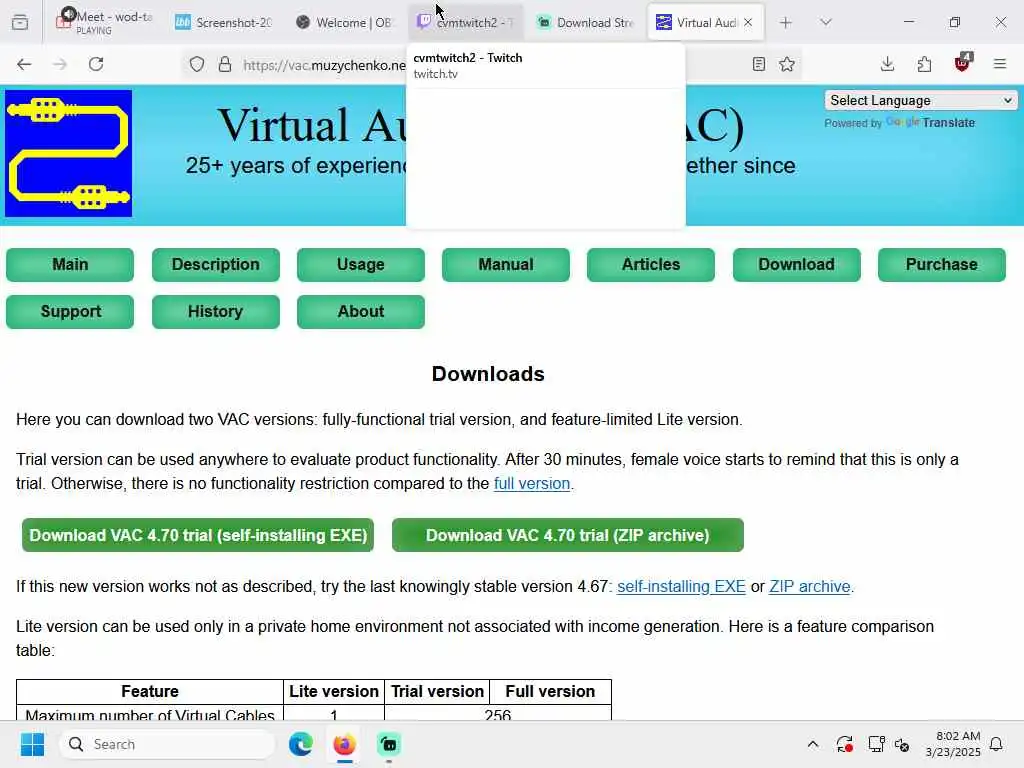Open the notifications bell icon

point(996,744)
